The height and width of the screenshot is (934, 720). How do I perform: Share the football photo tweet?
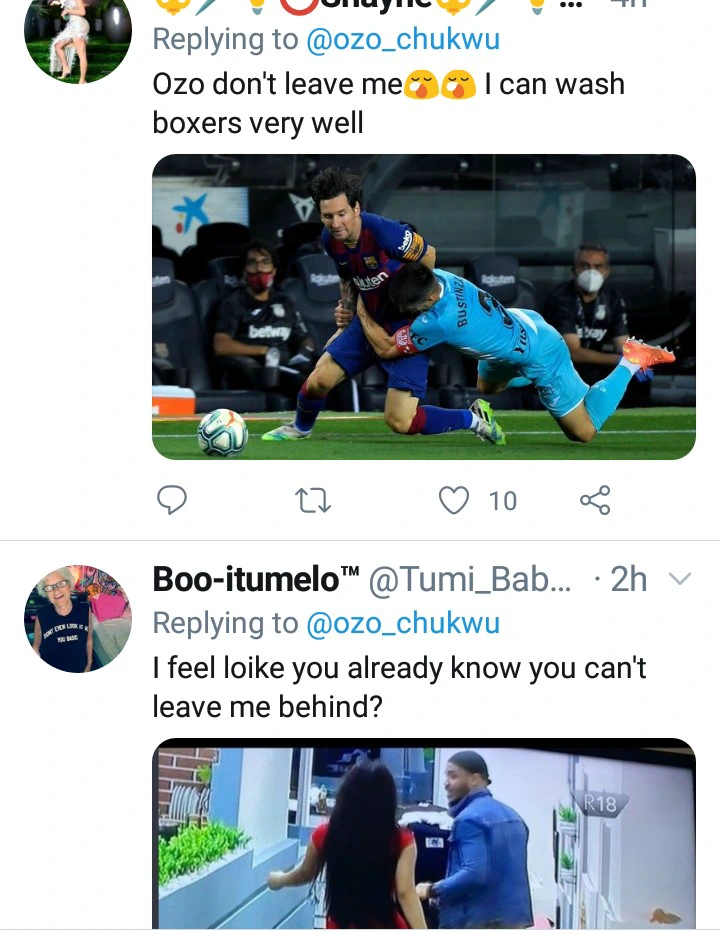(595, 499)
